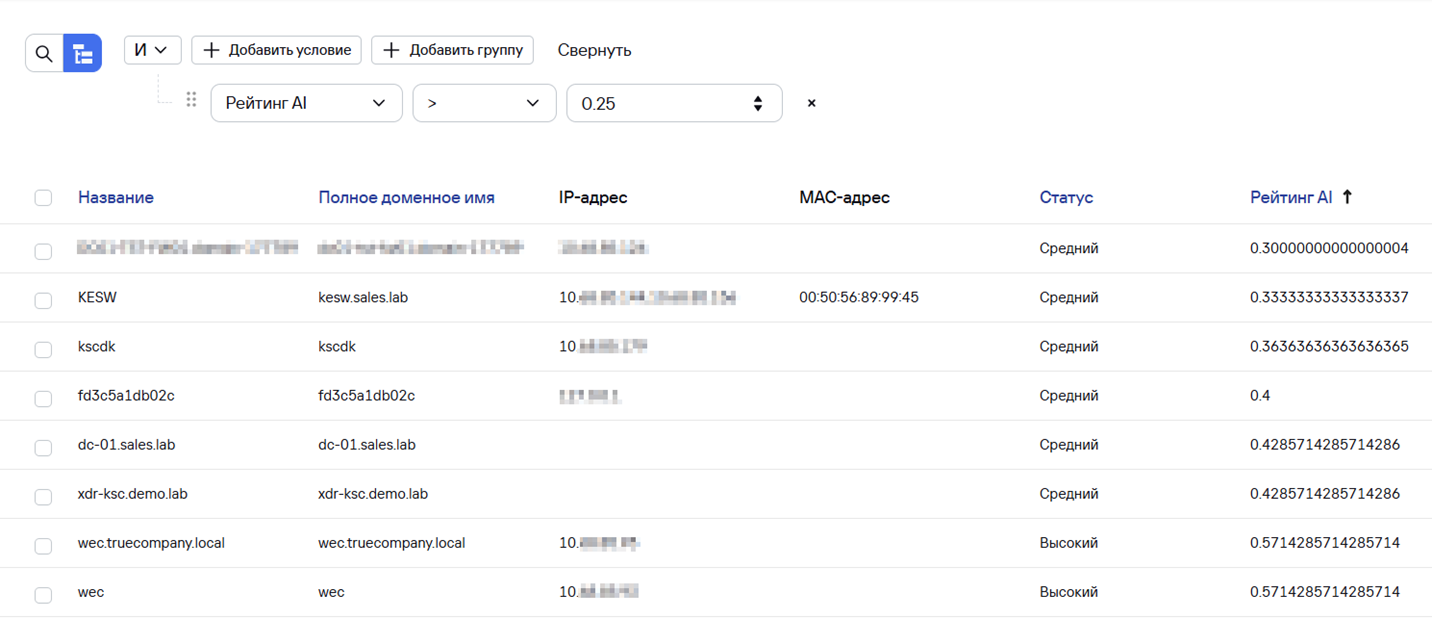Screen dimensions: 1432x619
Task: Toggle checkbox next to dc-01.sales.lab
Action: (43, 447)
